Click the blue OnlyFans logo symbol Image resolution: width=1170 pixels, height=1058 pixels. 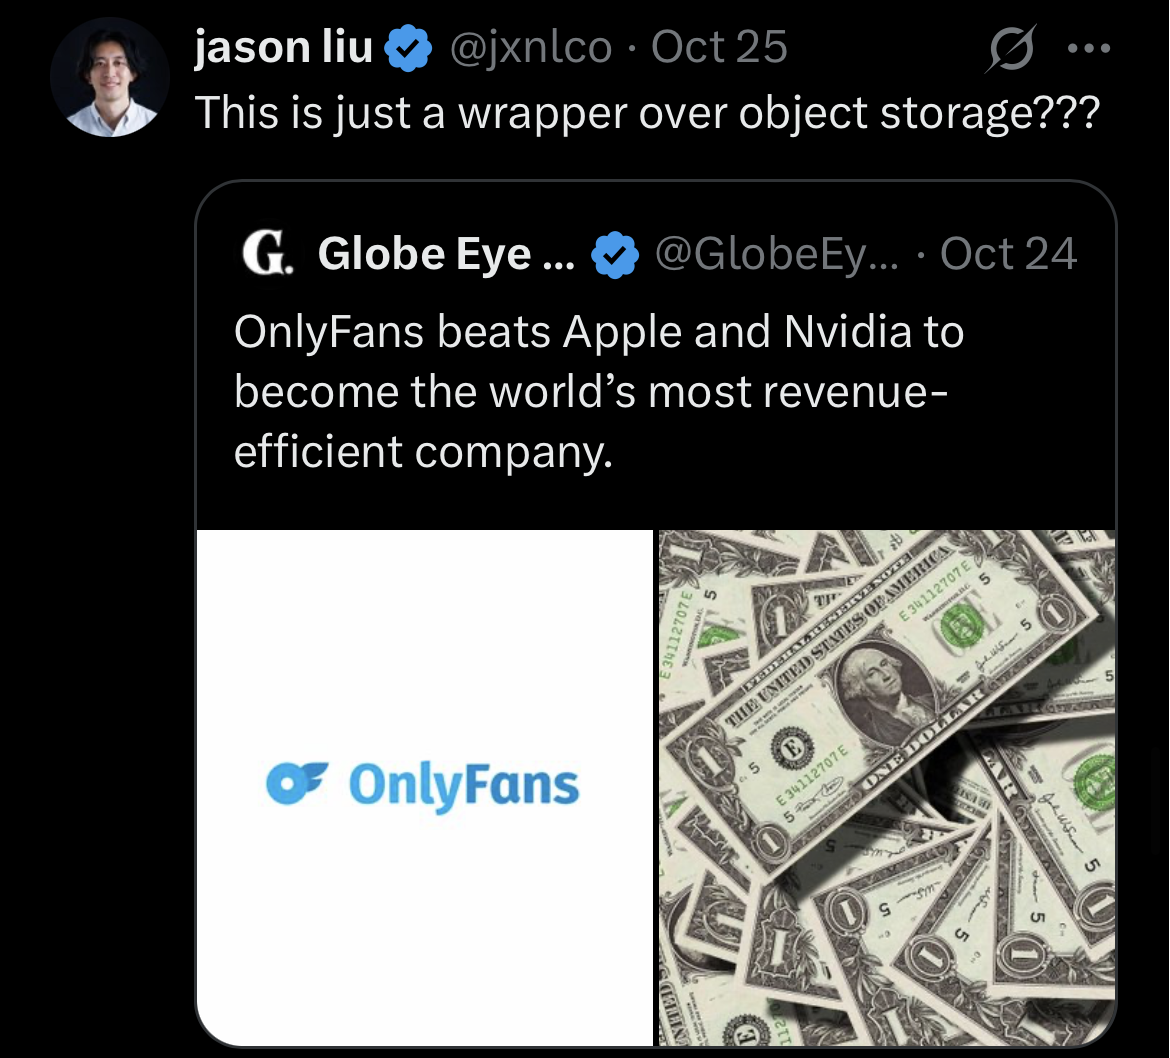298,783
